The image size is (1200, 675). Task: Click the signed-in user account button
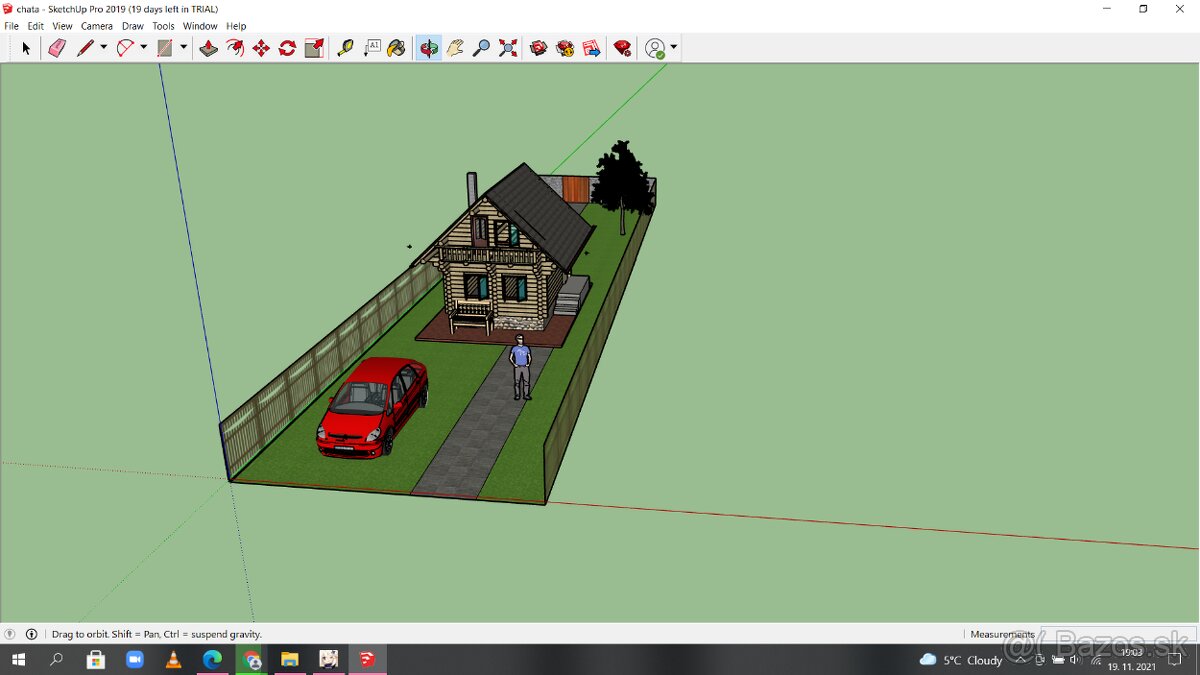(x=655, y=48)
